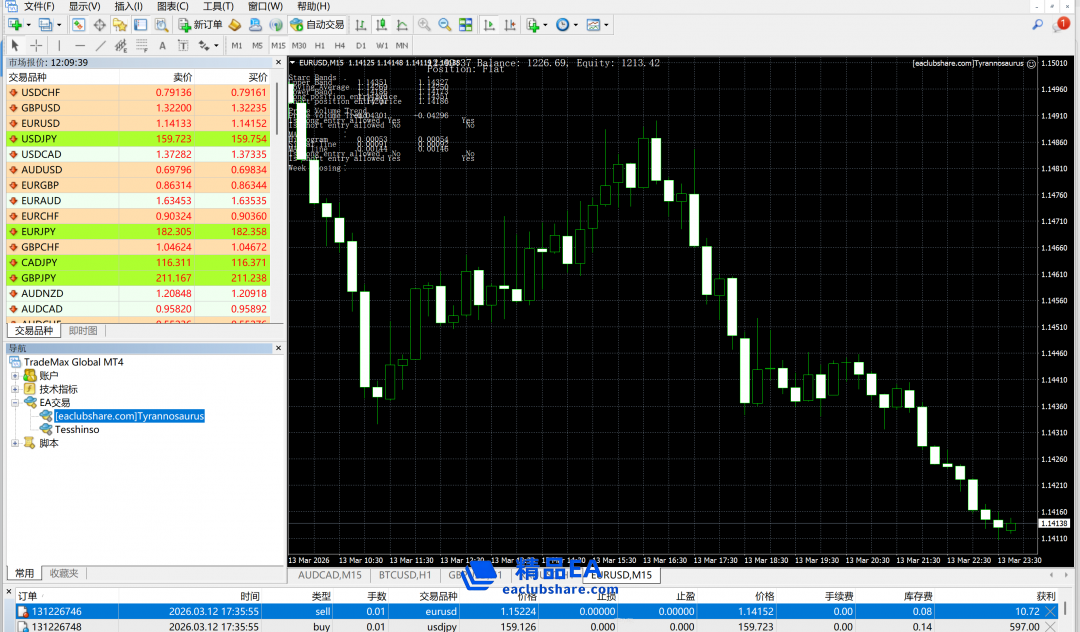Click the zoom out magnifier icon
Screen dimensions: 1080x632
(444, 24)
